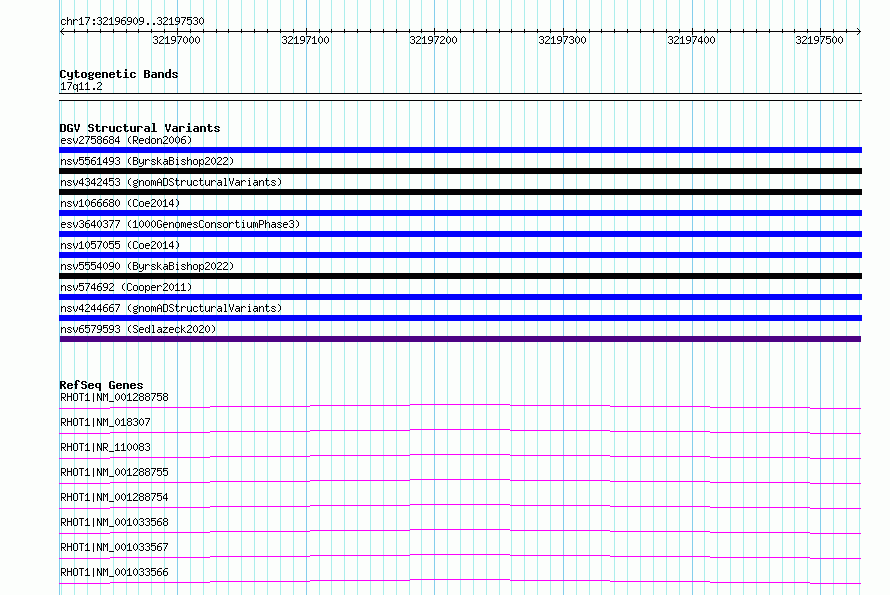The width and height of the screenshot is (890, 595).
Task: Click ruler position label 32197500
Action: [819, 40]
